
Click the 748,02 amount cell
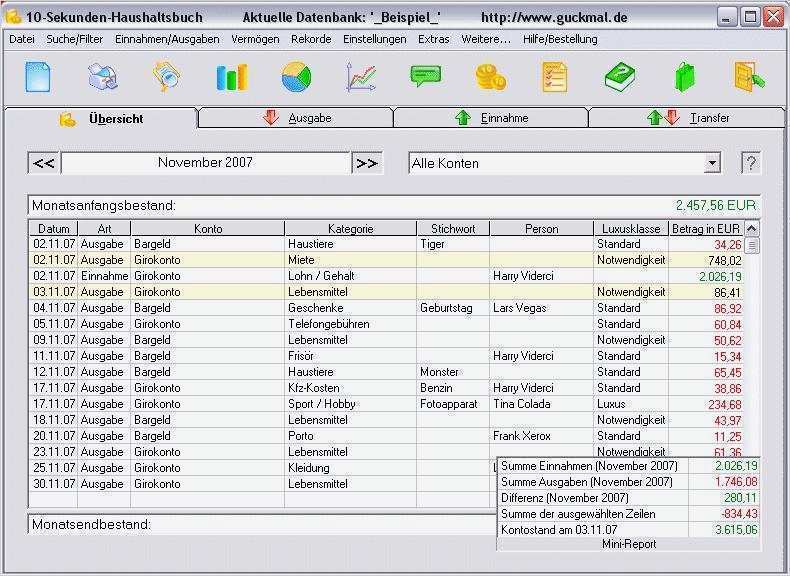[706, 260]
